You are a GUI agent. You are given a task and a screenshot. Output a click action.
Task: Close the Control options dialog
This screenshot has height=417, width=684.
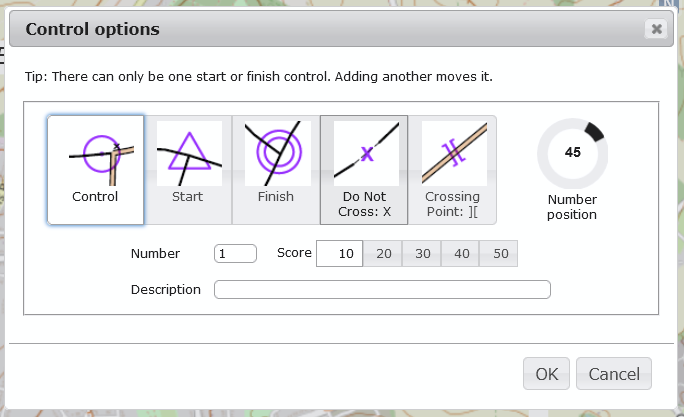(656, 29)
